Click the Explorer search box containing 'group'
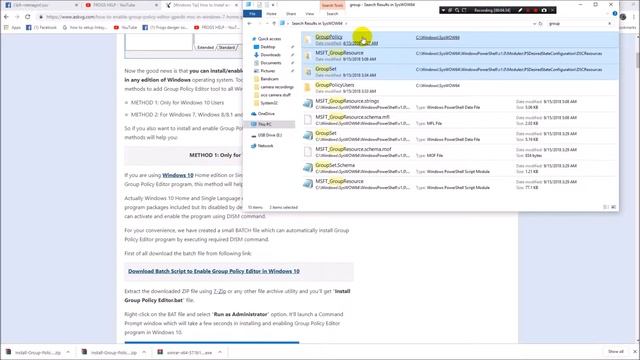640x360 pixels. pyautogui.click(x=577, y=24)
